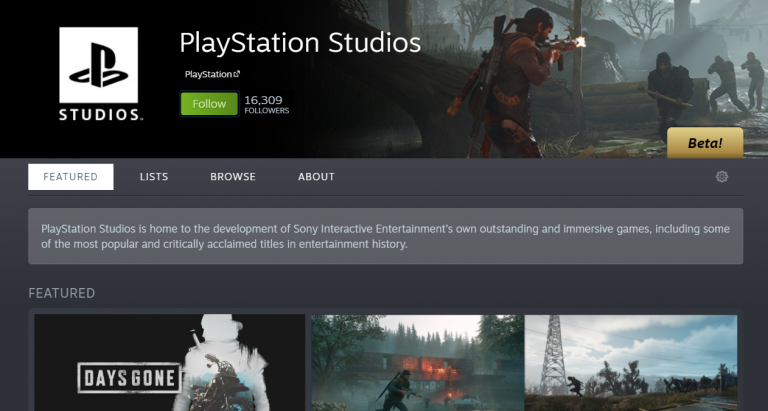Go to the ABOUT tab
Image resolution: width=768 pixels, height=411 pixels.
316,177
